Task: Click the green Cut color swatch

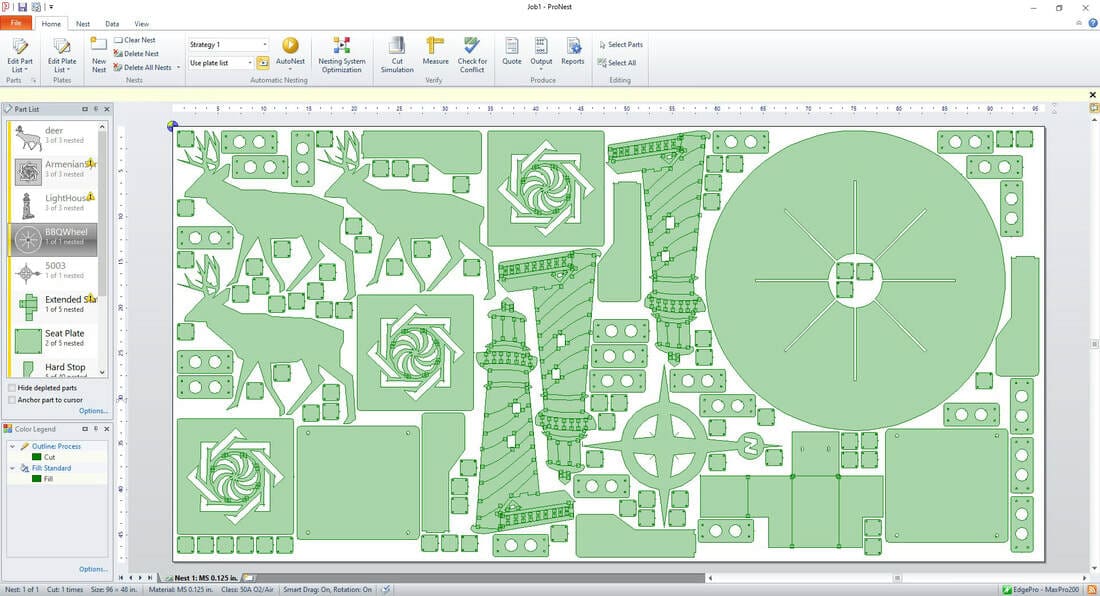Action: tap(37, 457)
